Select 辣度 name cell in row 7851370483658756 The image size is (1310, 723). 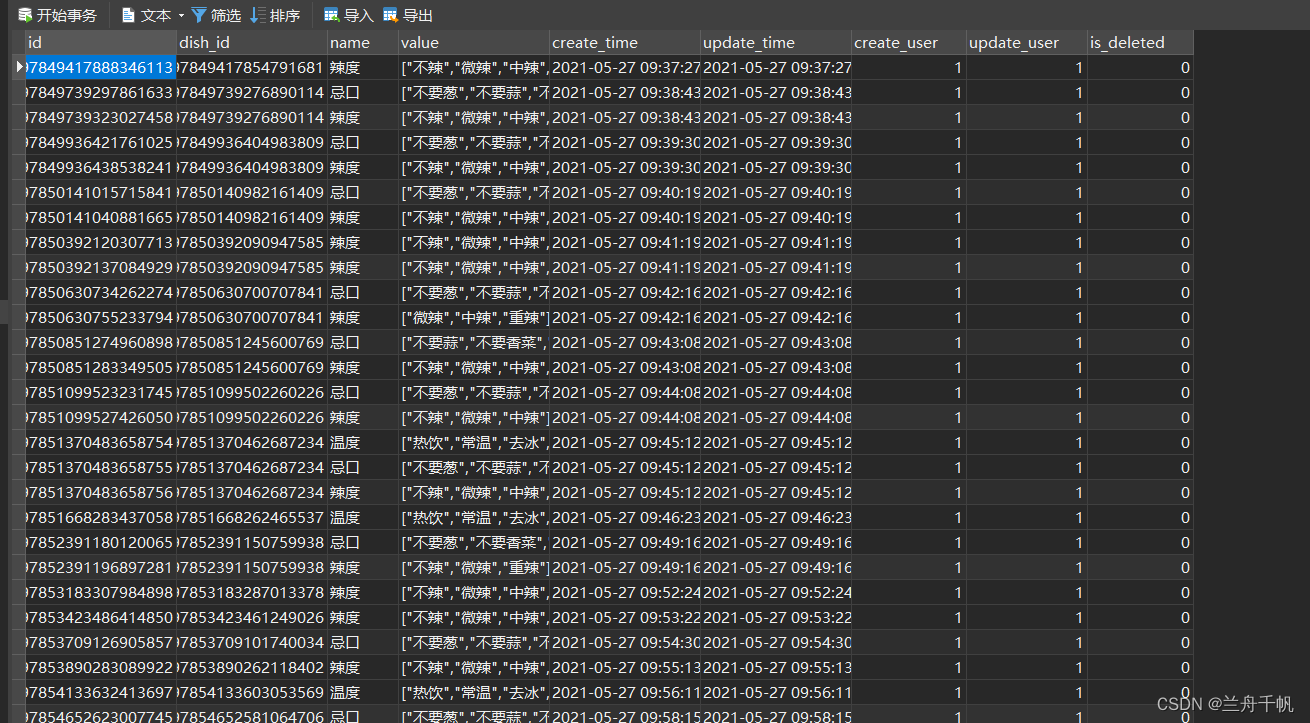point(362,492)
